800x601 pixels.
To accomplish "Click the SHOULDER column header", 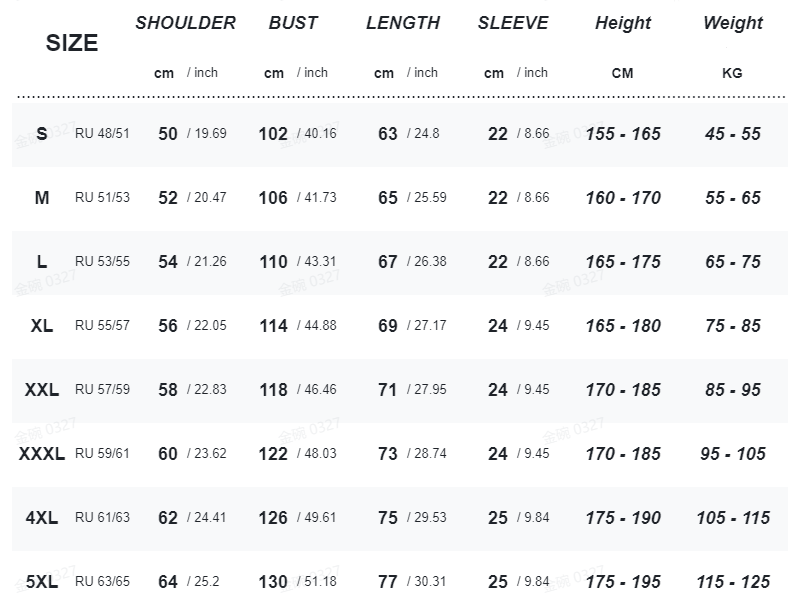I will tap(185, 23).
